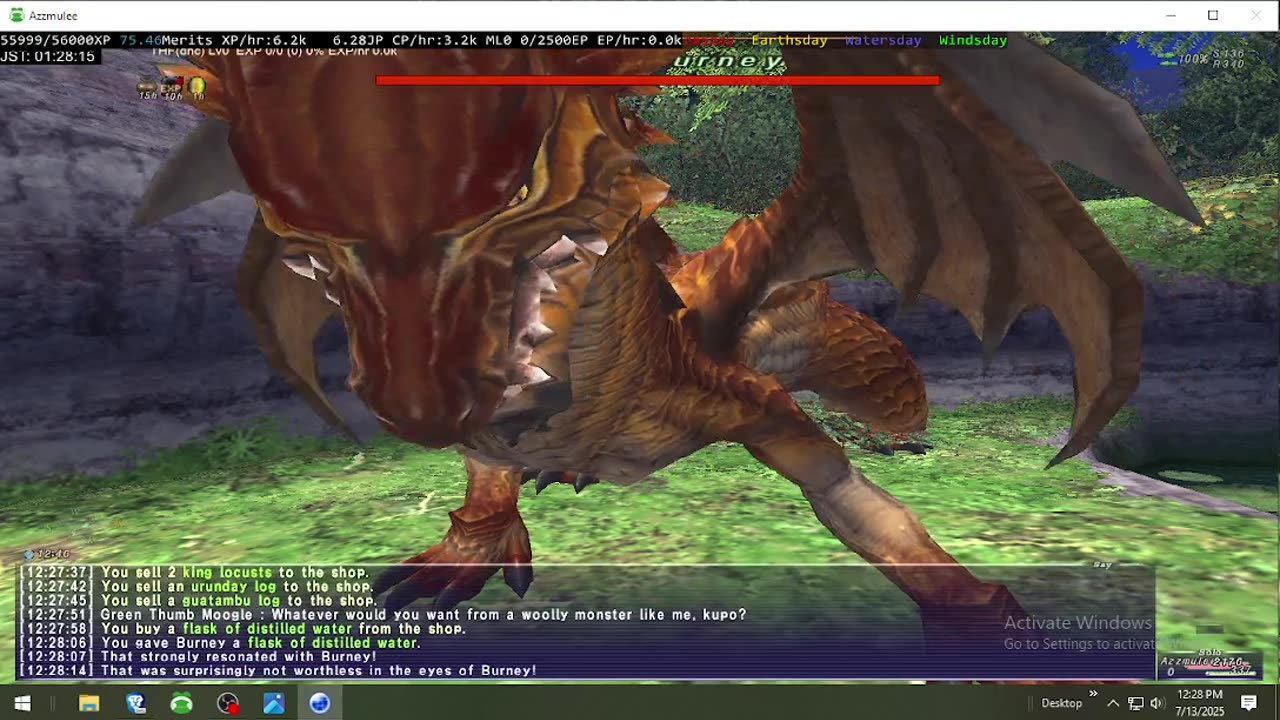Maximize the Azzmulee game window
Image resolution: width=1280 pixels, height=720 pixels.
click(x=1213, y=15)
